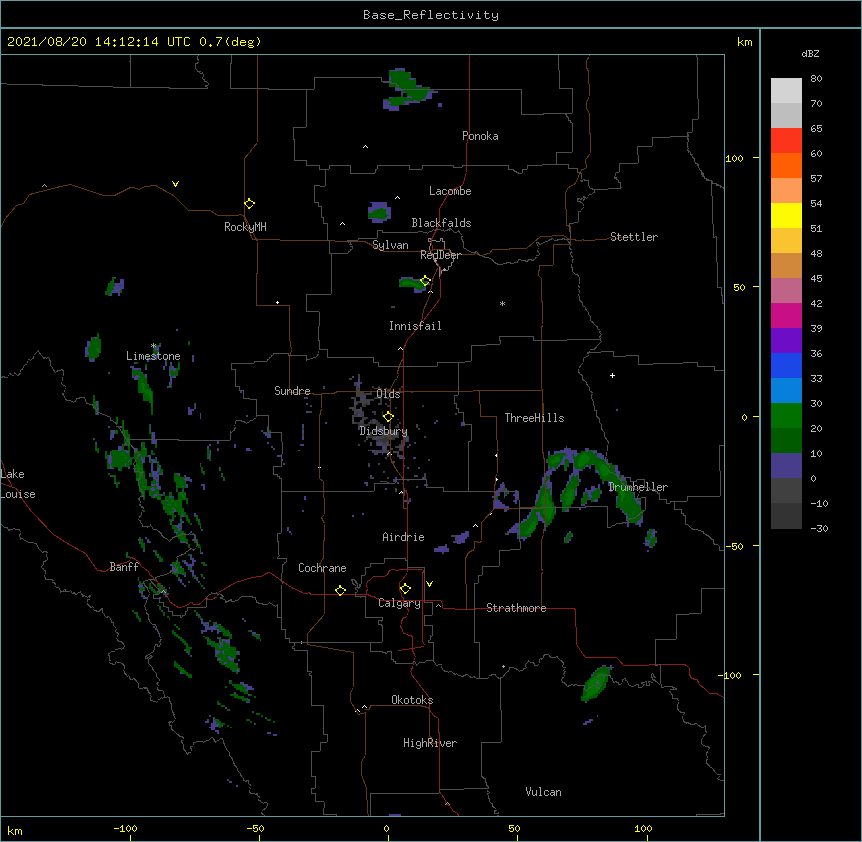Click the -50 tick on the horizontal km axis
The height and width of the screenshot is (842, 862).
[255, 828]
